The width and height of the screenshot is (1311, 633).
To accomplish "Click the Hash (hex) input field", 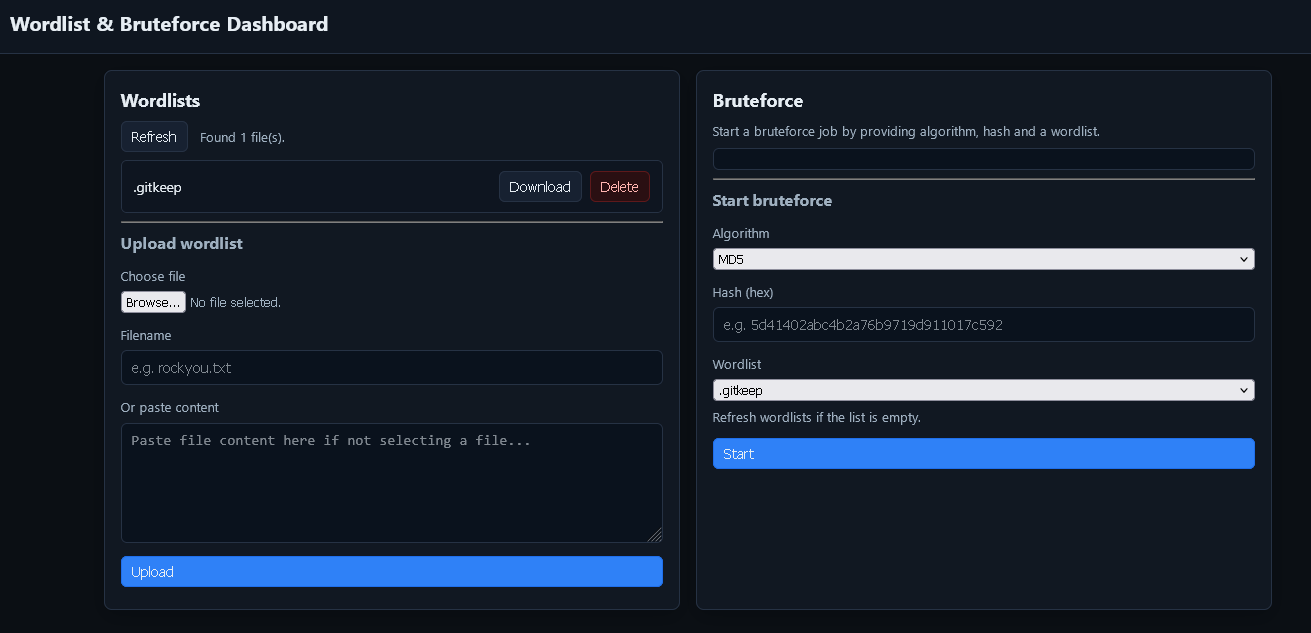I will pos(983,325).
